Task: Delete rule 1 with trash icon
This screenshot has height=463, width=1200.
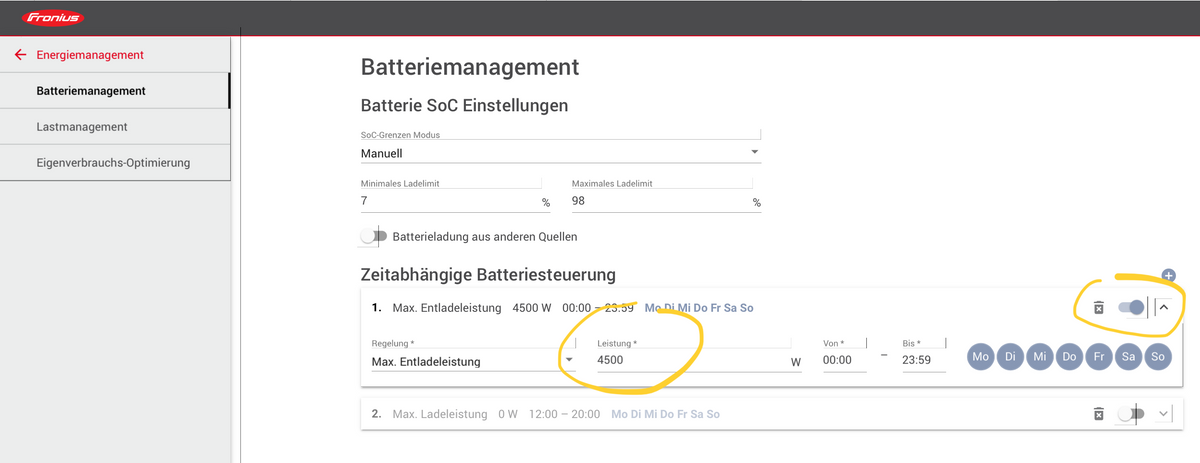Action: tap(1098, 308)
